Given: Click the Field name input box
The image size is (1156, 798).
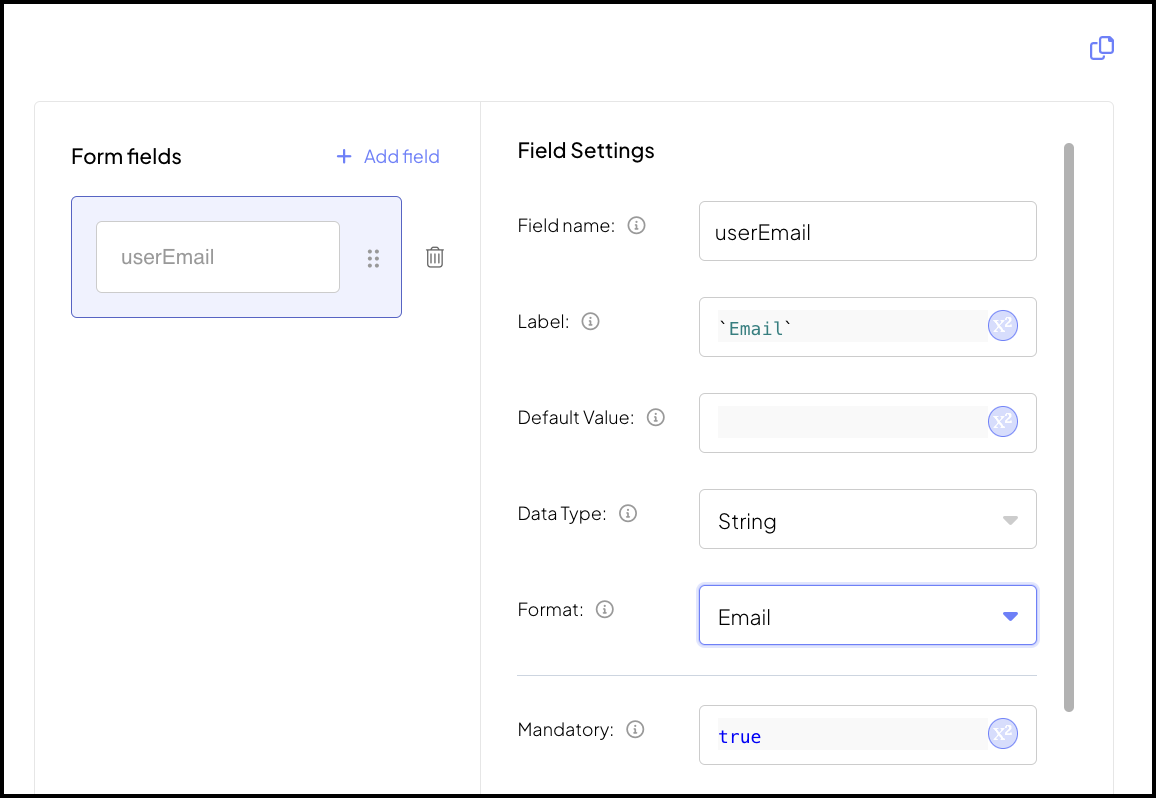Looking at the screenshot, I should tap(867, 231).
